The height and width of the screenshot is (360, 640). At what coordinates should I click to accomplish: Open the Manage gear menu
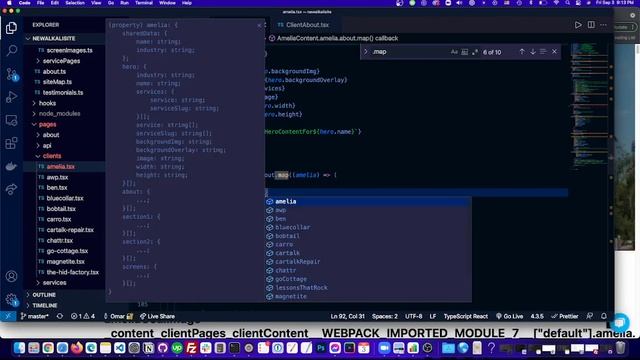pyautogui.click(x=11, y=300)
